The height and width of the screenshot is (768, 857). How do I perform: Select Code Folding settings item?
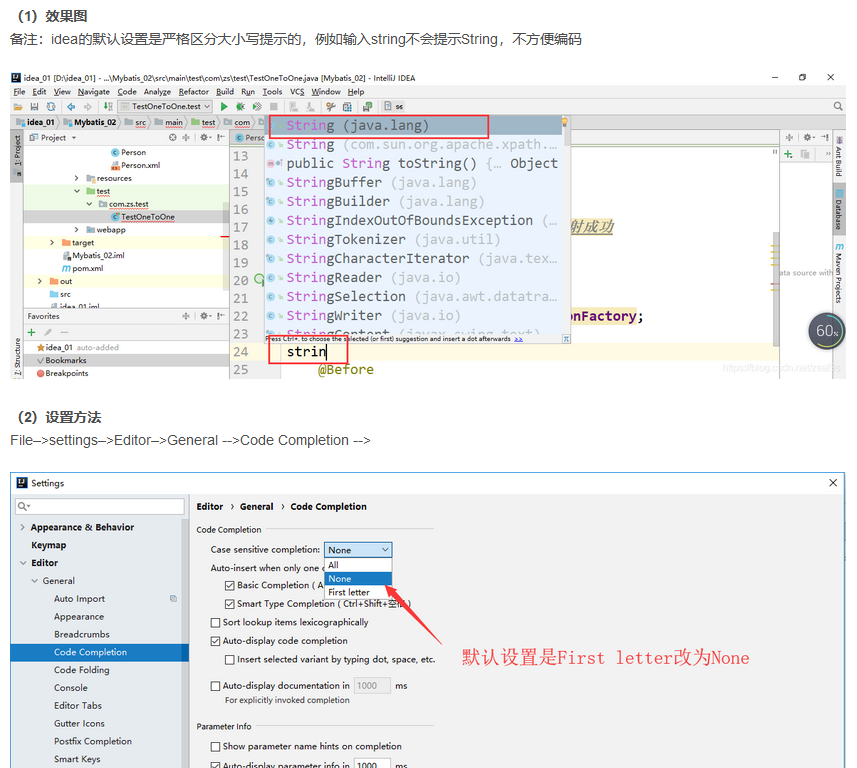pos(81,670)
